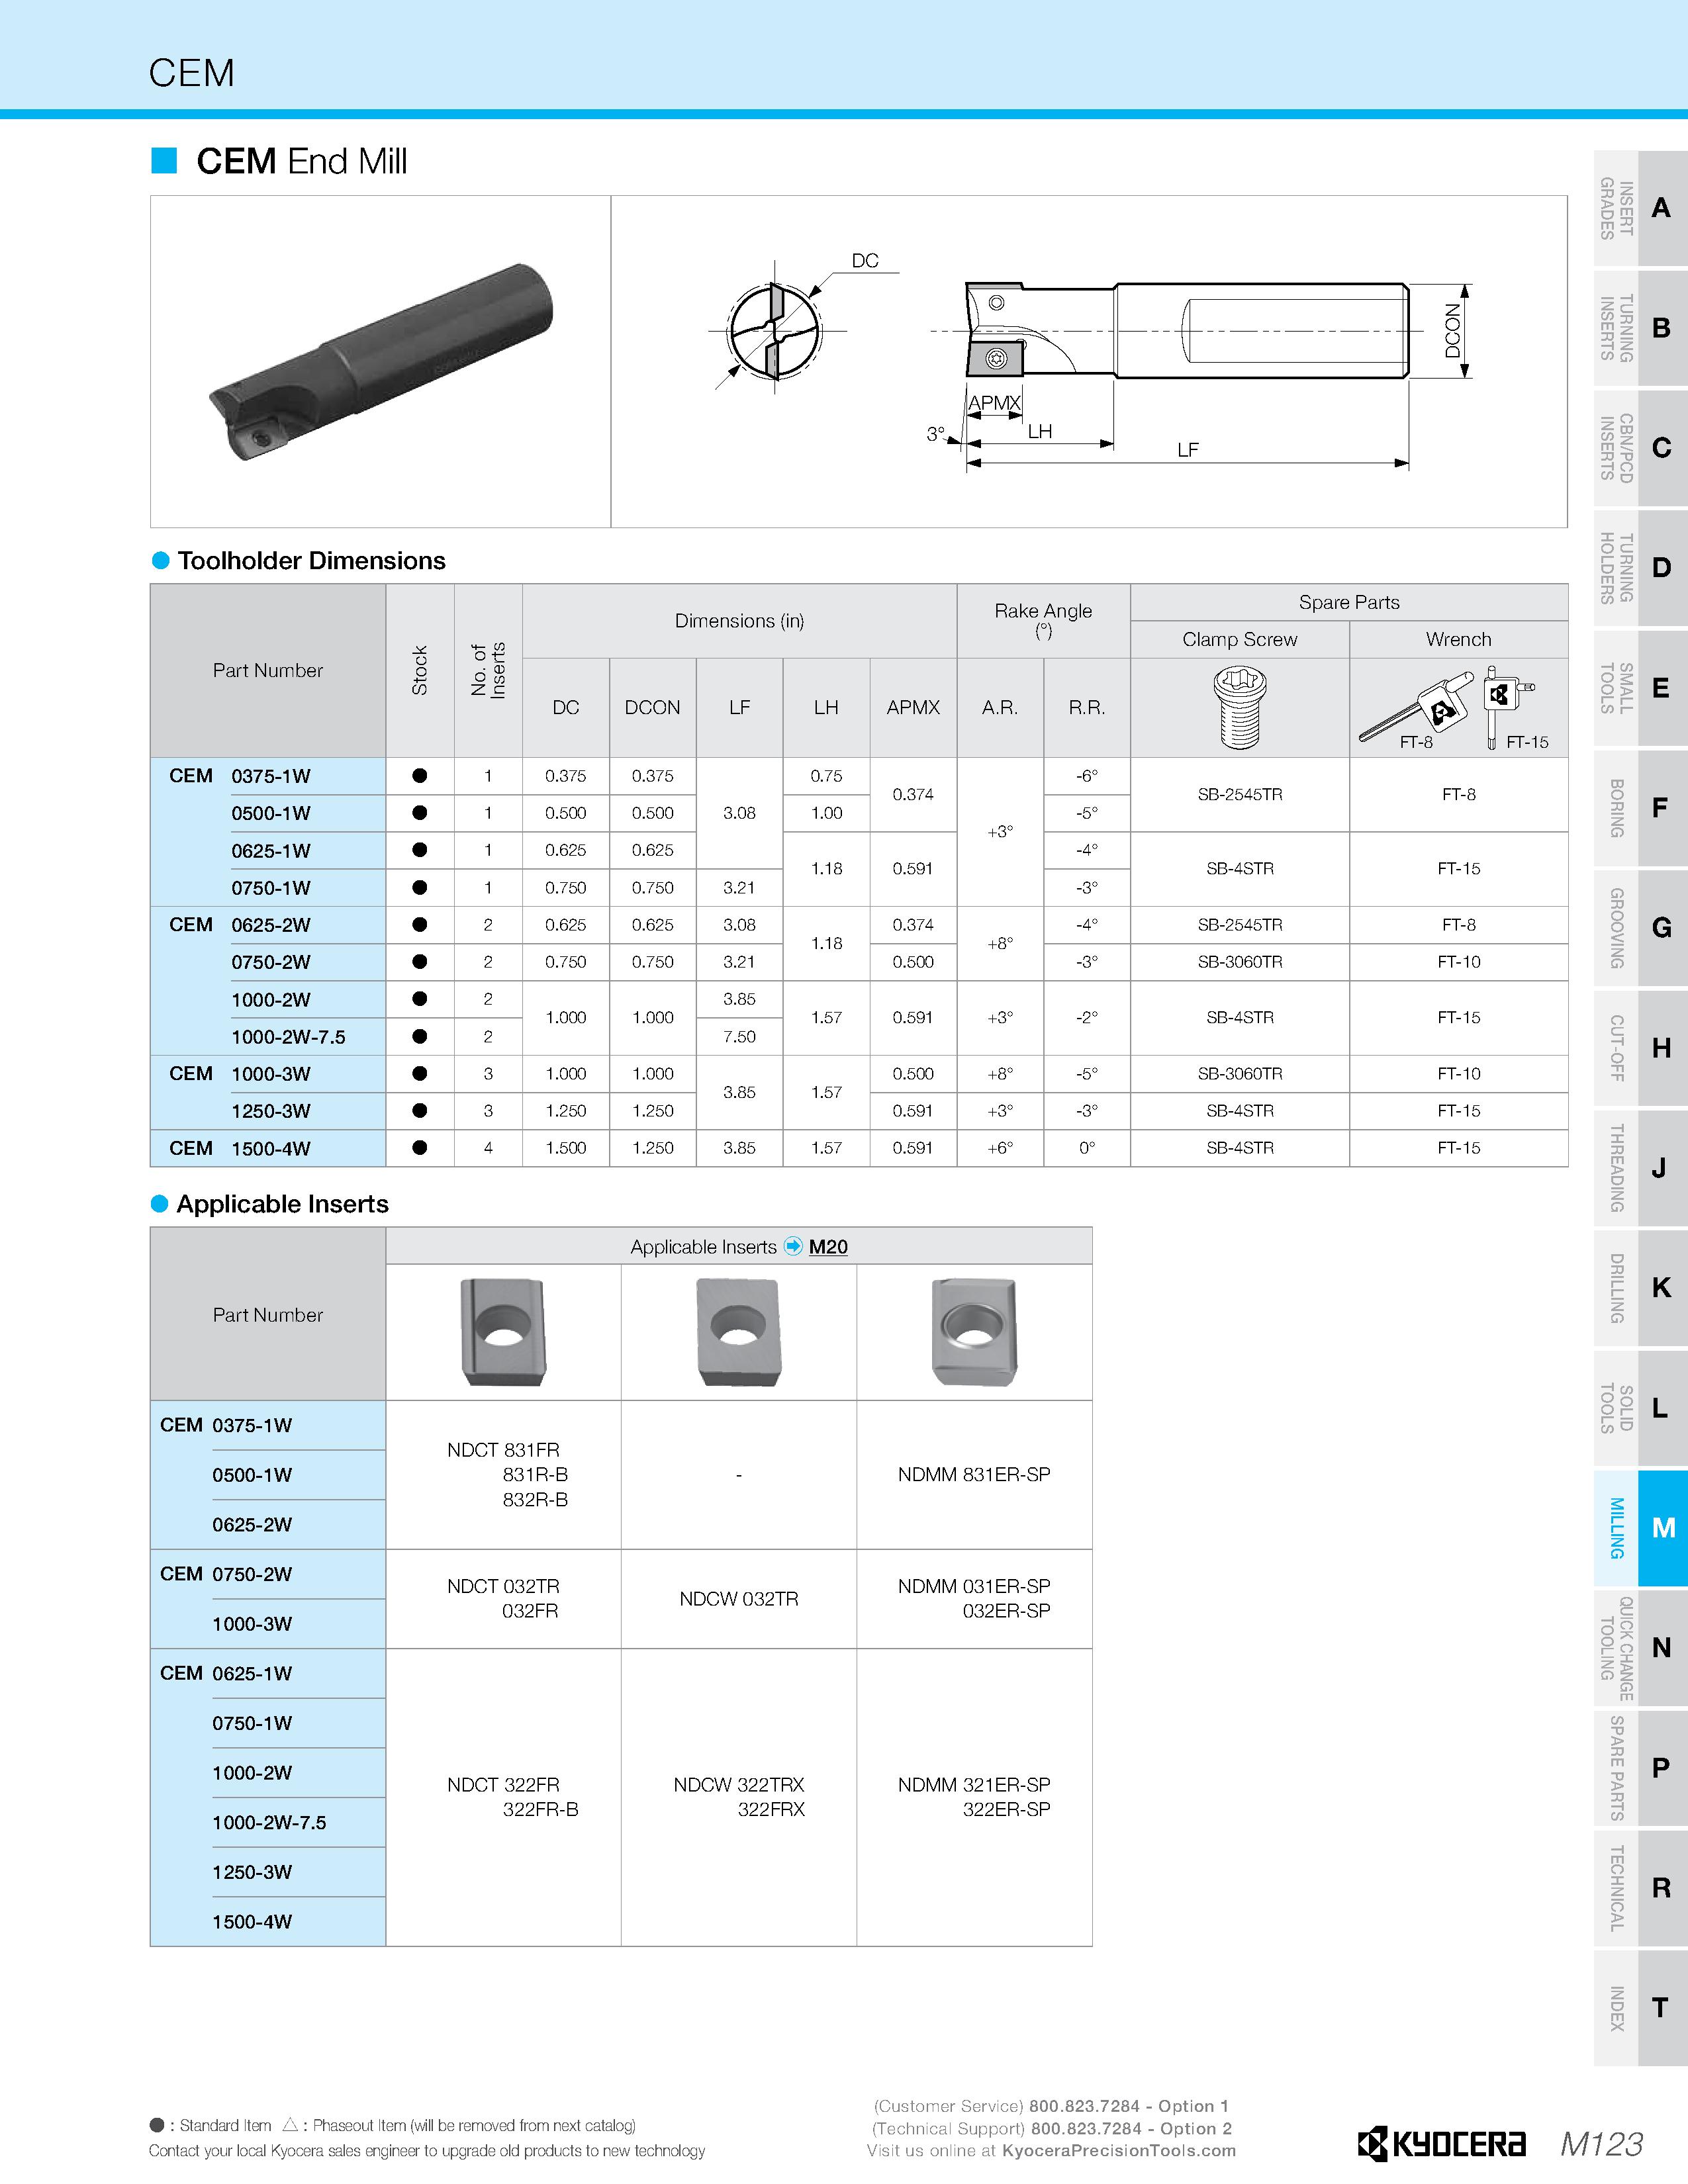The height and width of the screenshot is (2184, 1688).
Task: Click the Spare Parts column header
Action: coord(1349,602)
